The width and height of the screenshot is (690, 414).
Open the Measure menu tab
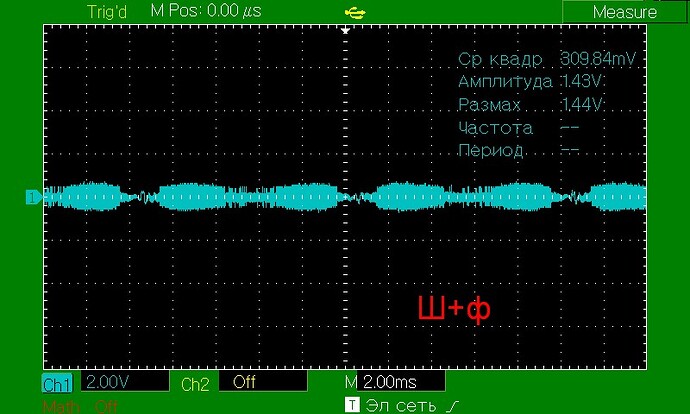click(x=624, y=12)
